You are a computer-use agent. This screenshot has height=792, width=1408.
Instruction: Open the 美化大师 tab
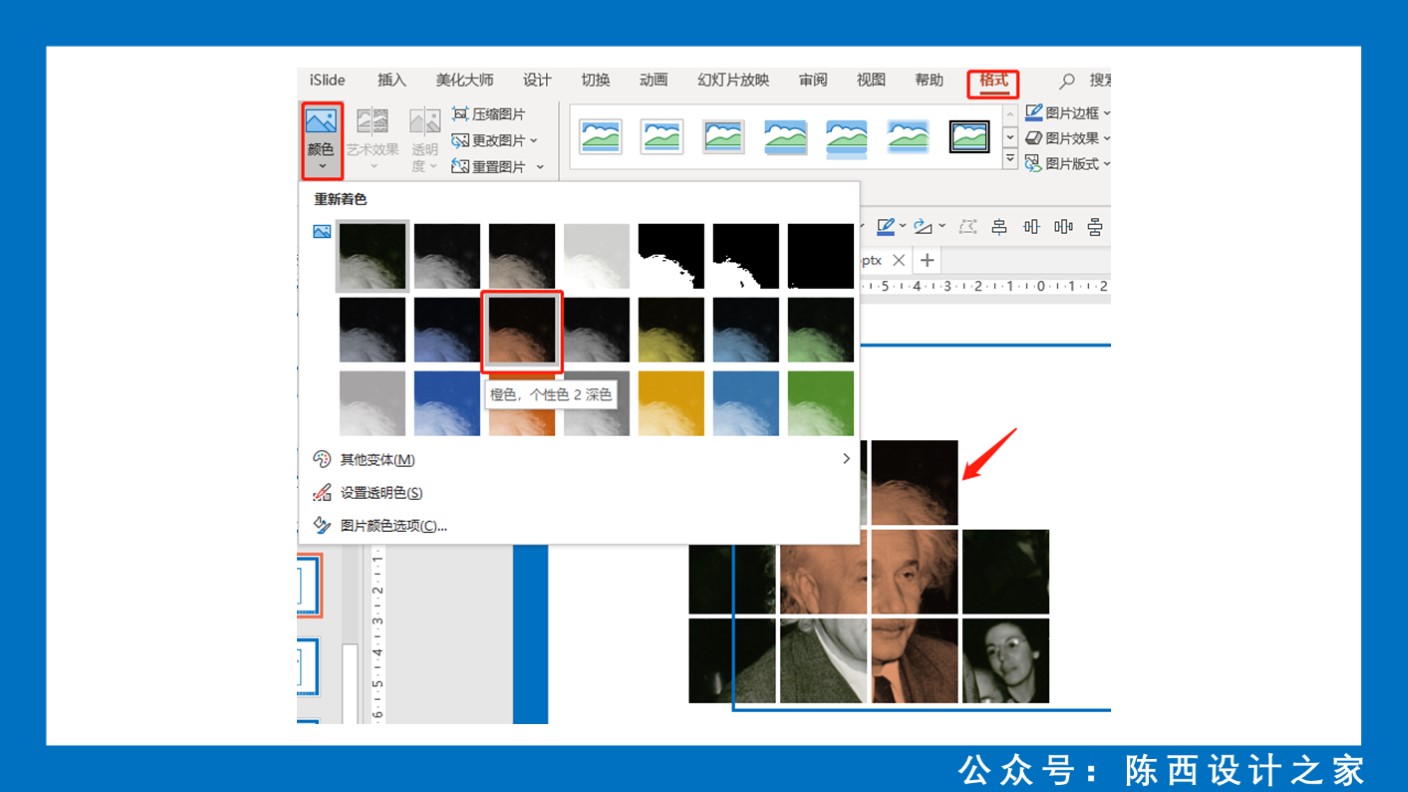[464, 80]
